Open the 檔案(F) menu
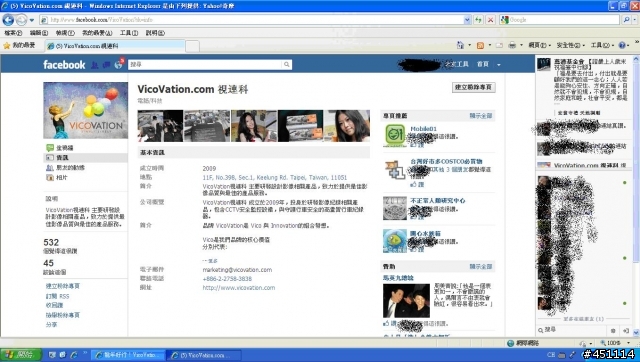Viewport: 640px width, 362px height. point(13,33)
